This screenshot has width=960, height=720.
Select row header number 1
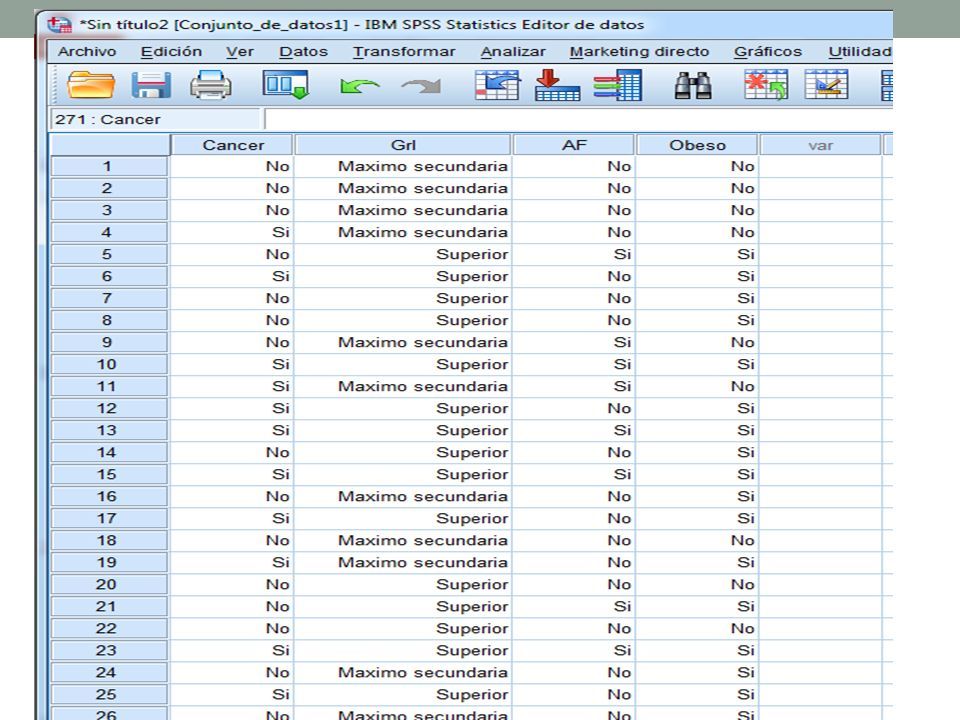coord(108,167)
